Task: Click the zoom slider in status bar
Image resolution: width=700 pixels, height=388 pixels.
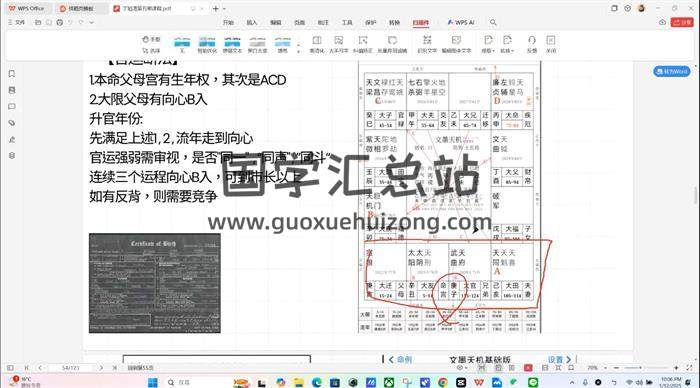Action: coord(646,368)
